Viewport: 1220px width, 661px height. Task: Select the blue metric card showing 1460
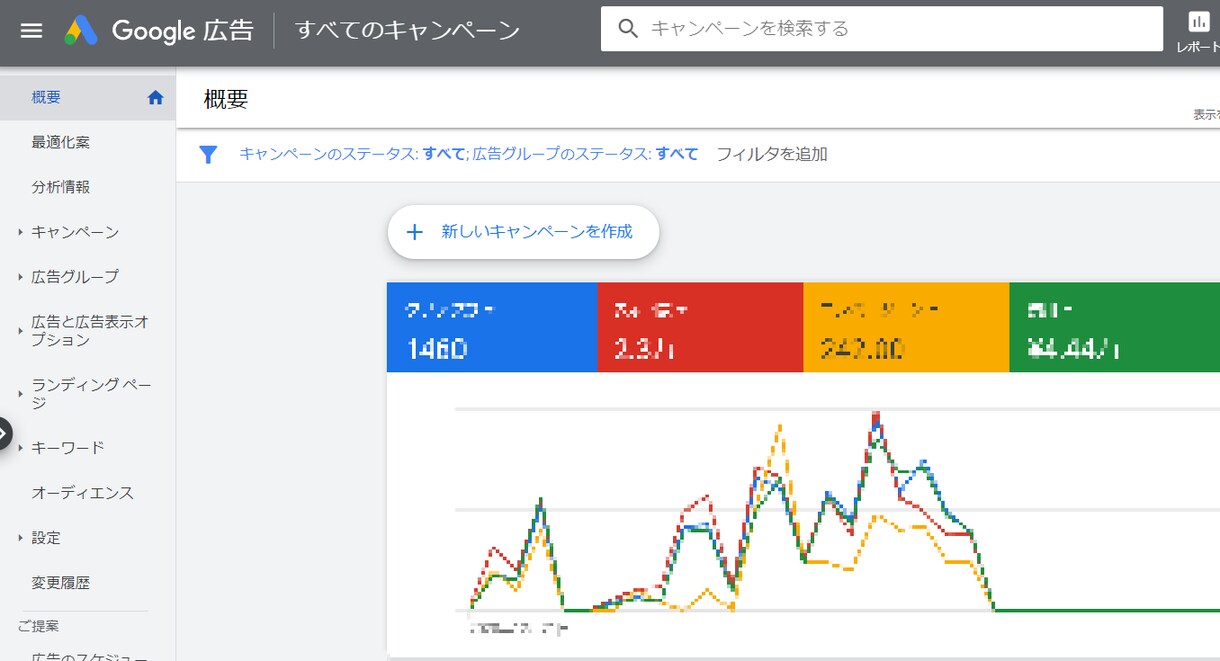(492, 327)
